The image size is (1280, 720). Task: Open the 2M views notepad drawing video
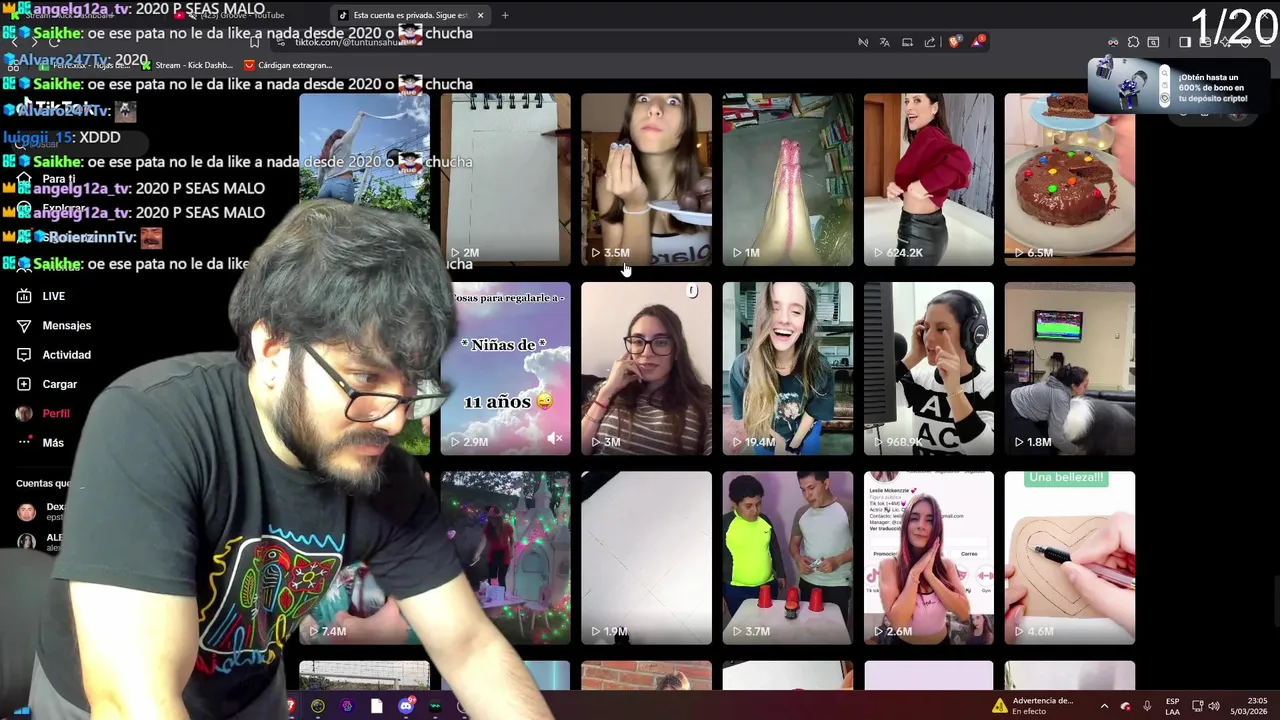pos(505,179)
